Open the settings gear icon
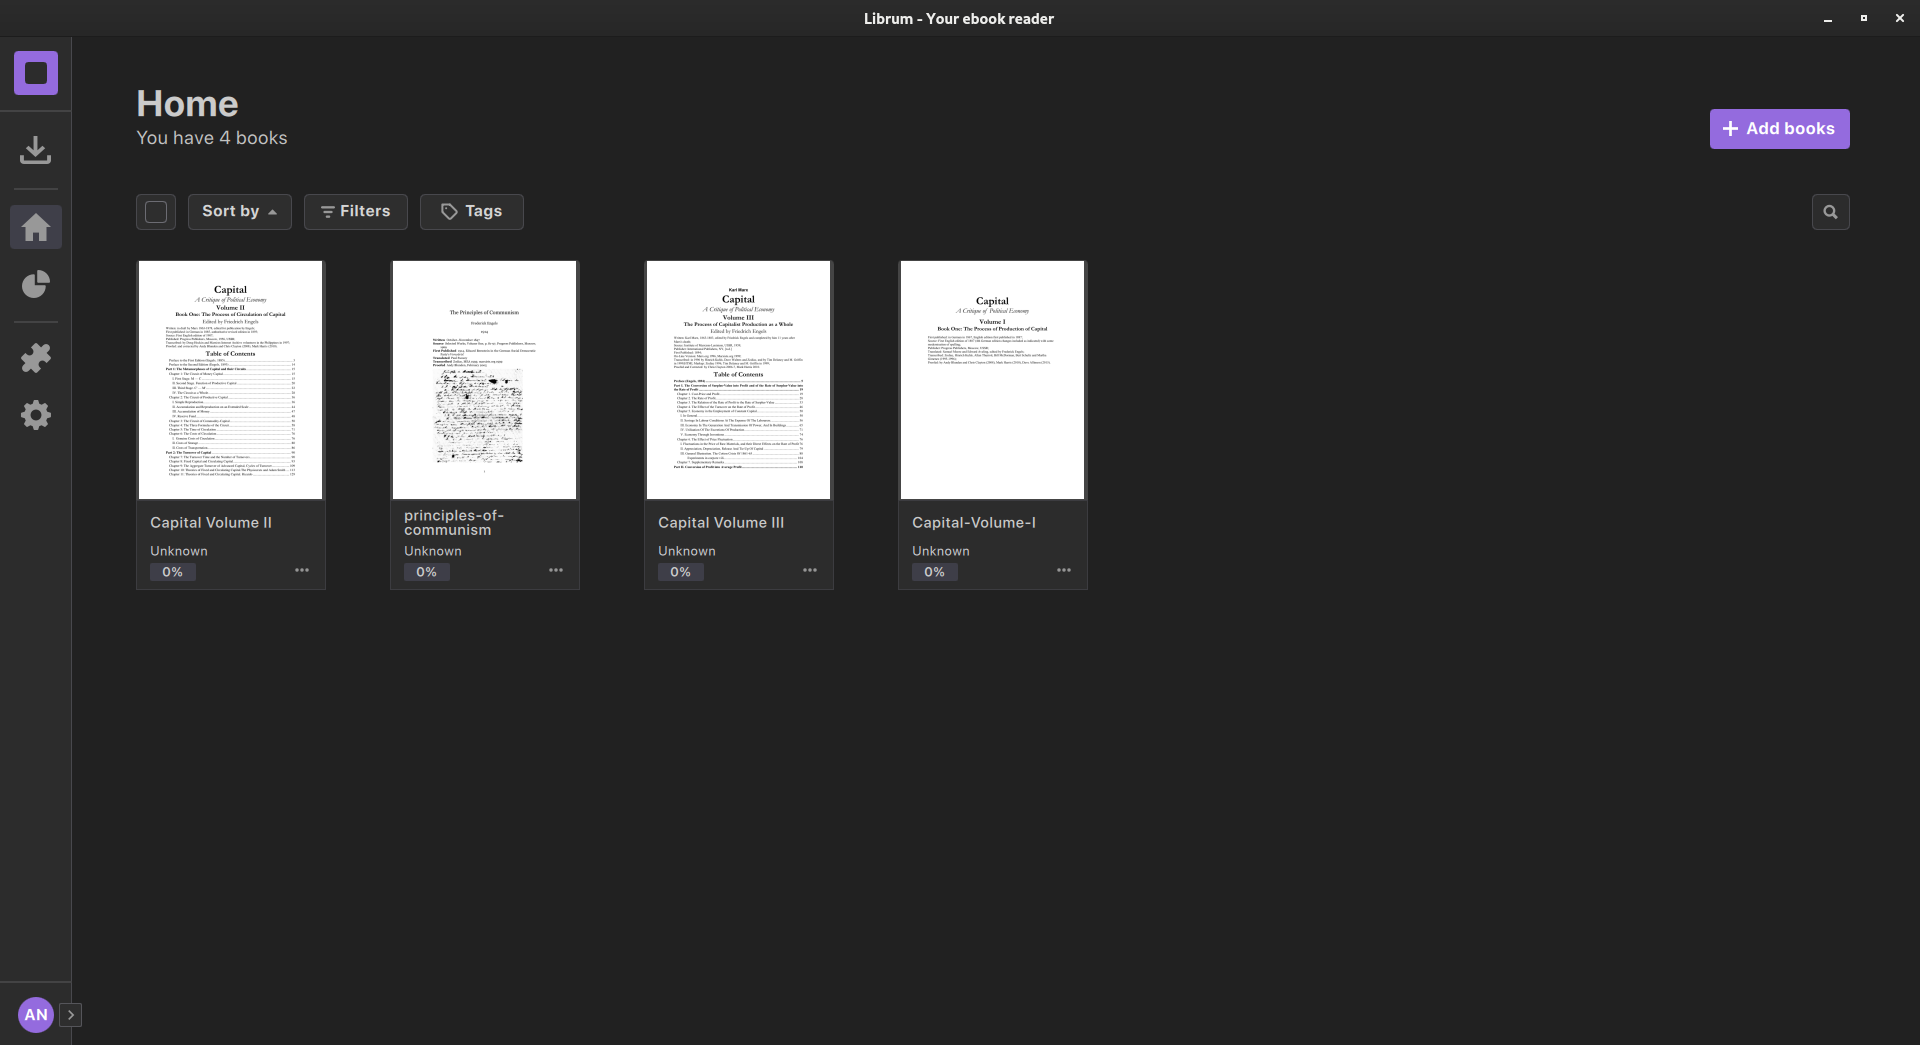The height and width of the screenshot is (1045, 1920). [x=35, y=414]
